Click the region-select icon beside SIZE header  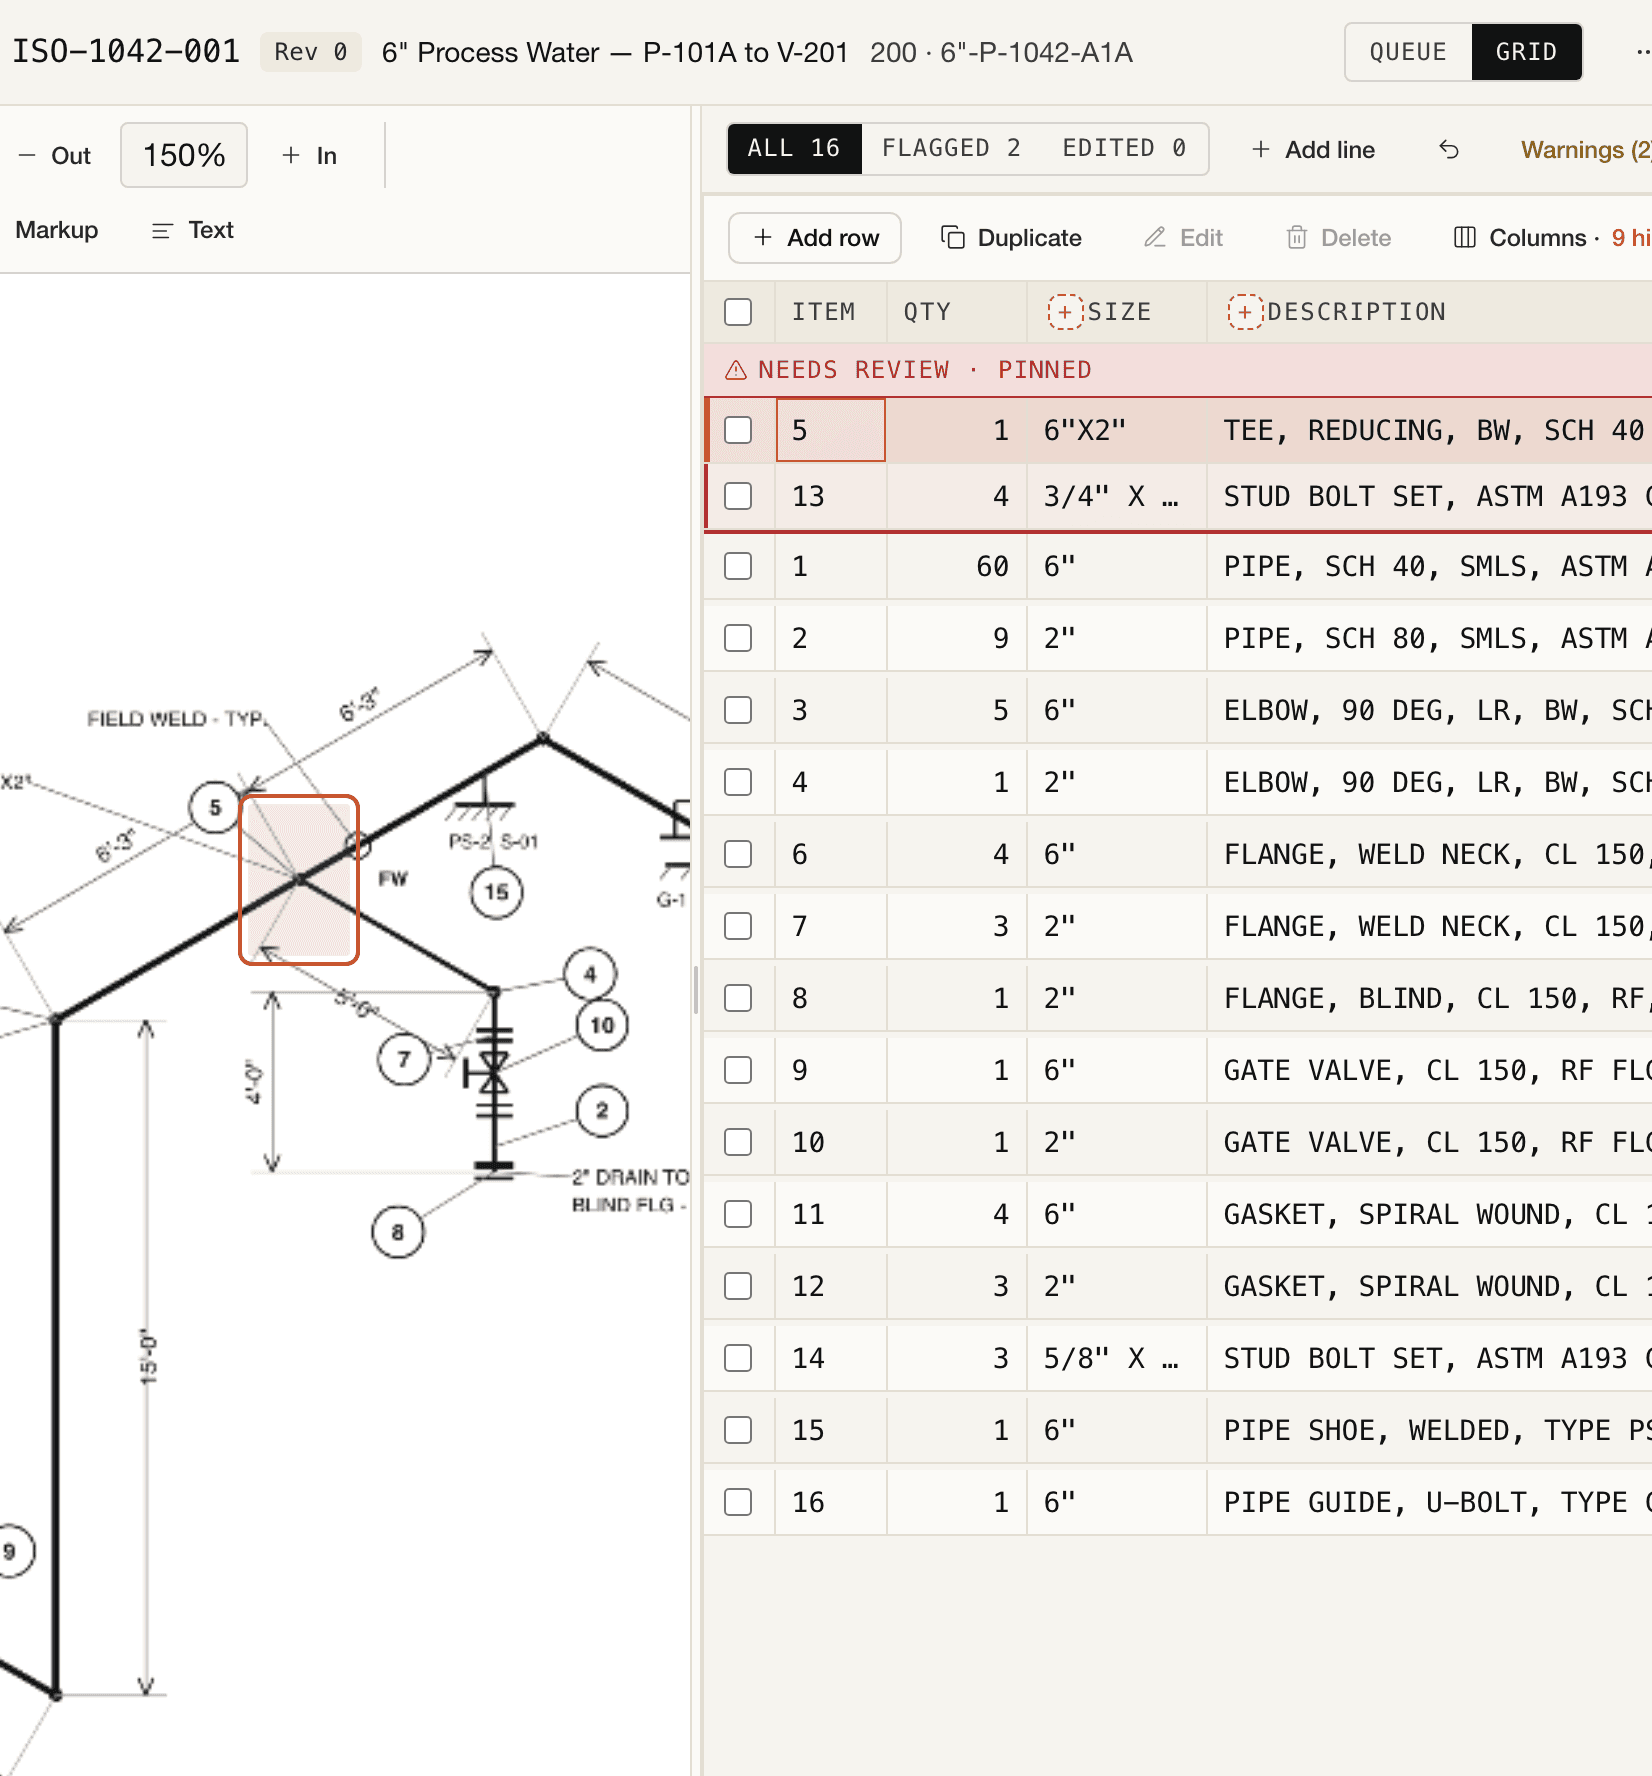pos(1065,312)
